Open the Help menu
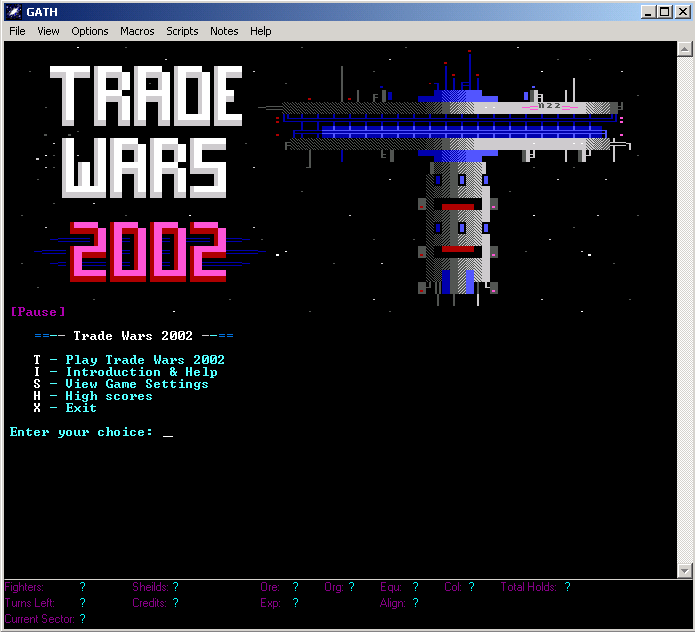695x632 pixels. 260,31
